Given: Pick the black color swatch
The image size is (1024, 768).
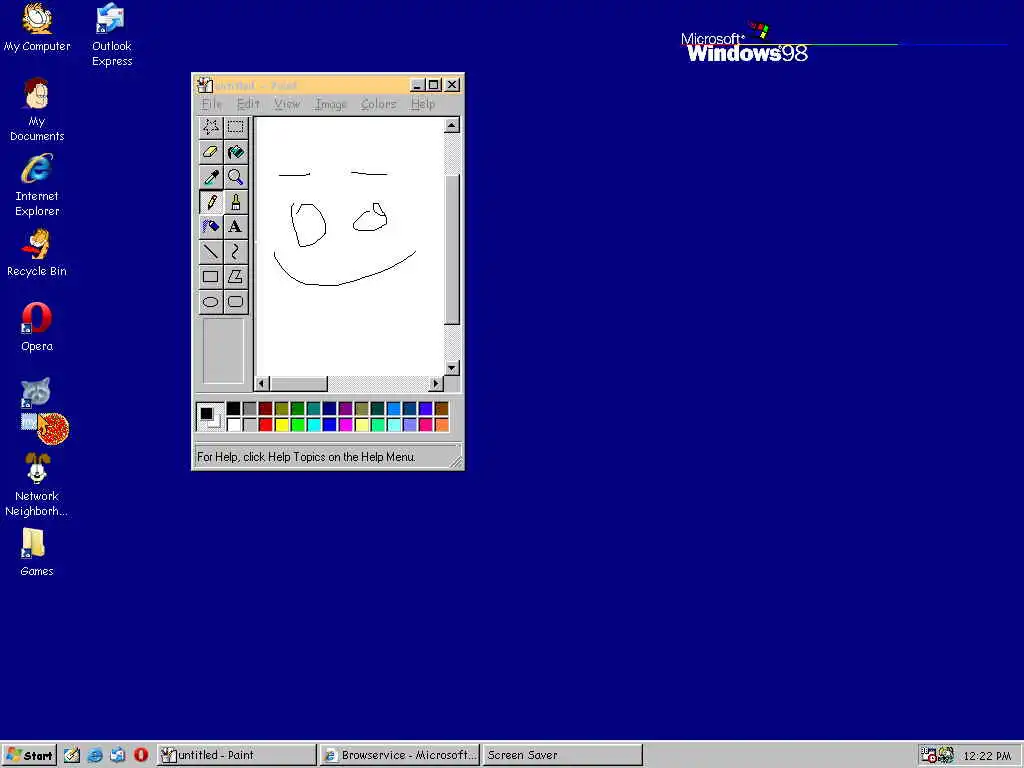Looking at the screenshot, I should point(233,409).
